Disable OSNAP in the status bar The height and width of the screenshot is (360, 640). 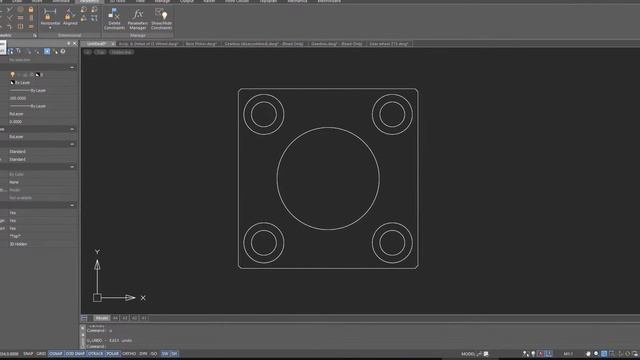pyautogui.click(x=56, y=354)
